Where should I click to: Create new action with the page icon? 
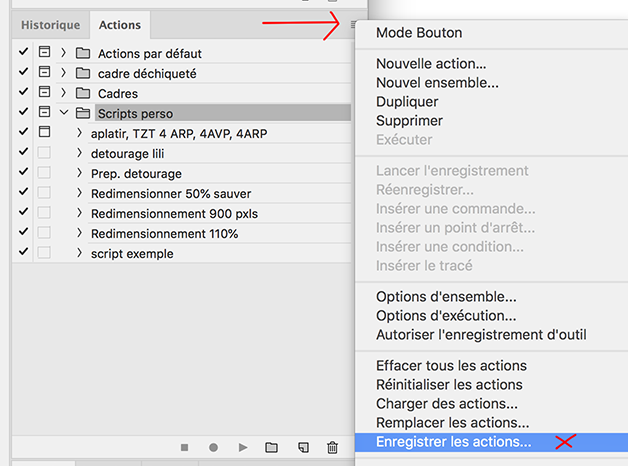pyautogui.click(x=303, y=447)
